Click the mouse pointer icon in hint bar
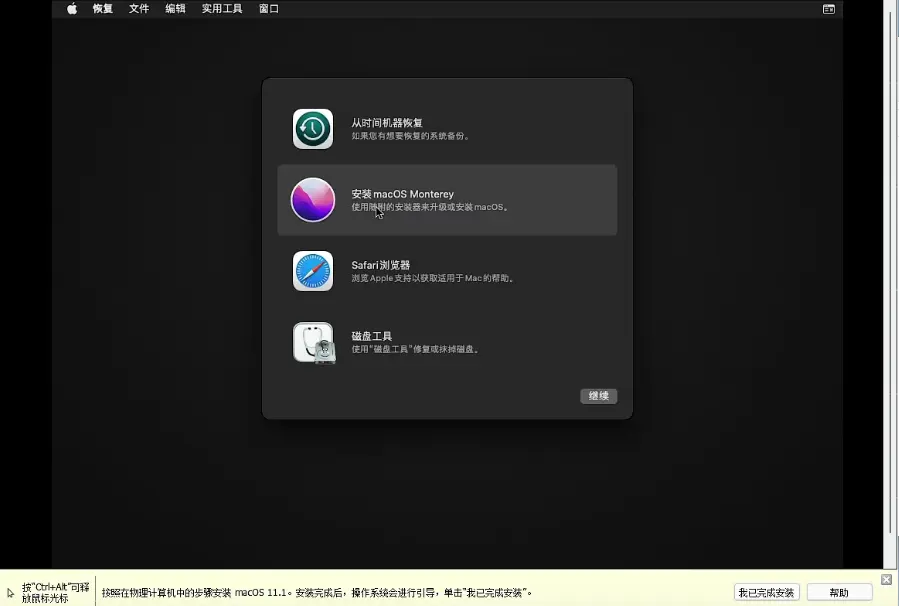 [11, 593]
